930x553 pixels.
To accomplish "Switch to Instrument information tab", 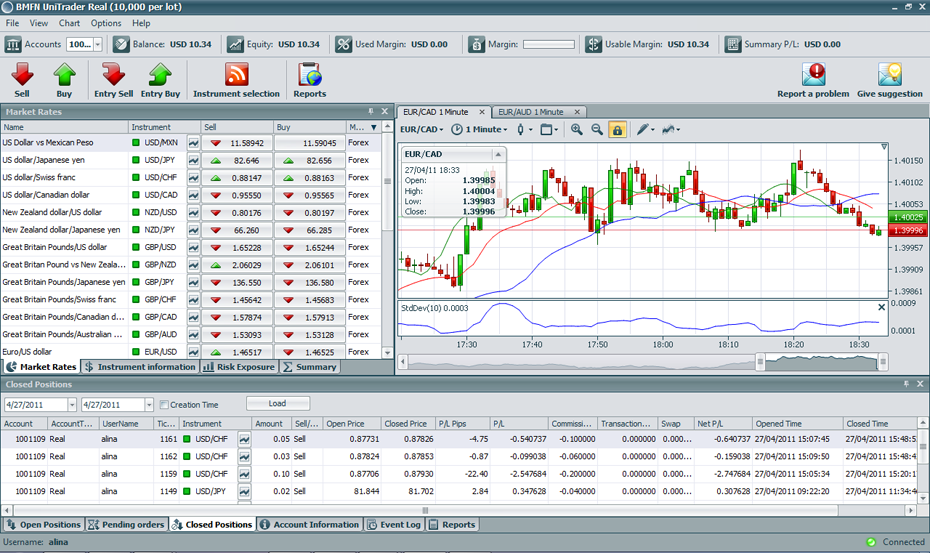I will [x=140, y=367].
